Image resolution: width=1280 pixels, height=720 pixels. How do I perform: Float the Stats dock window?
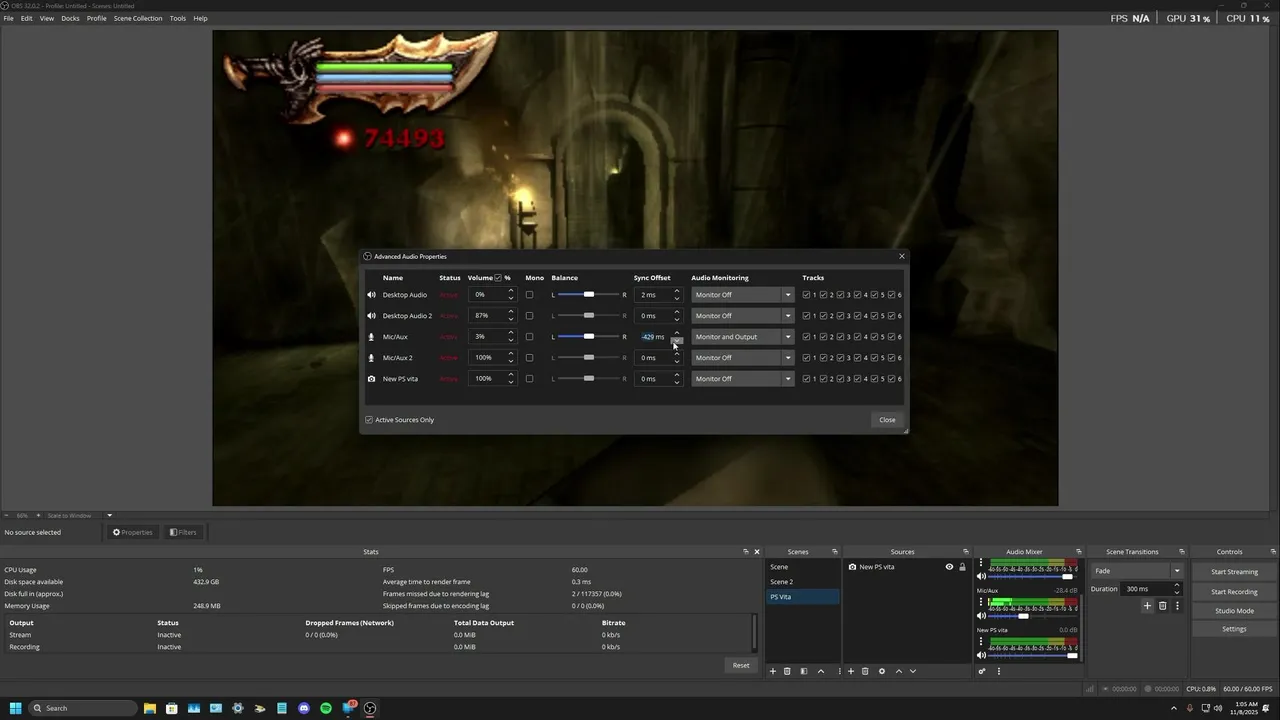pos(746,552)
